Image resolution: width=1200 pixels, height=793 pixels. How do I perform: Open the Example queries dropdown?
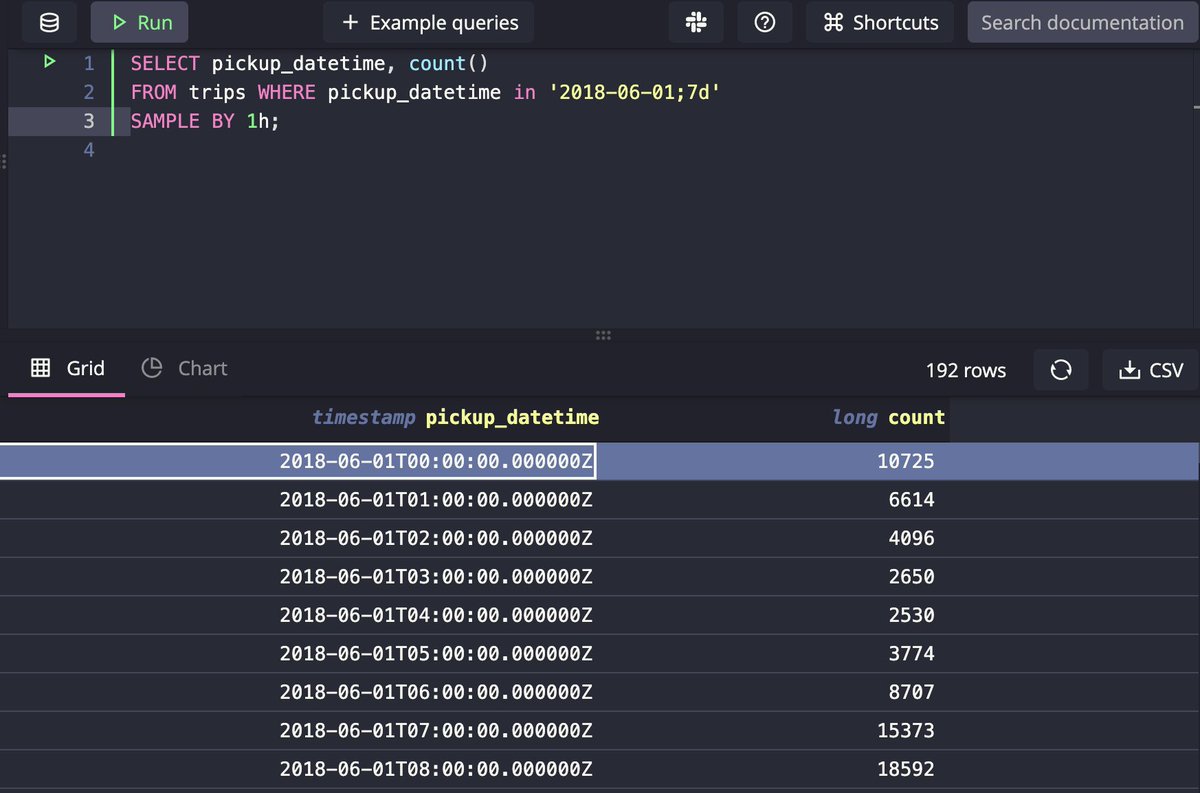coord(428,21)
